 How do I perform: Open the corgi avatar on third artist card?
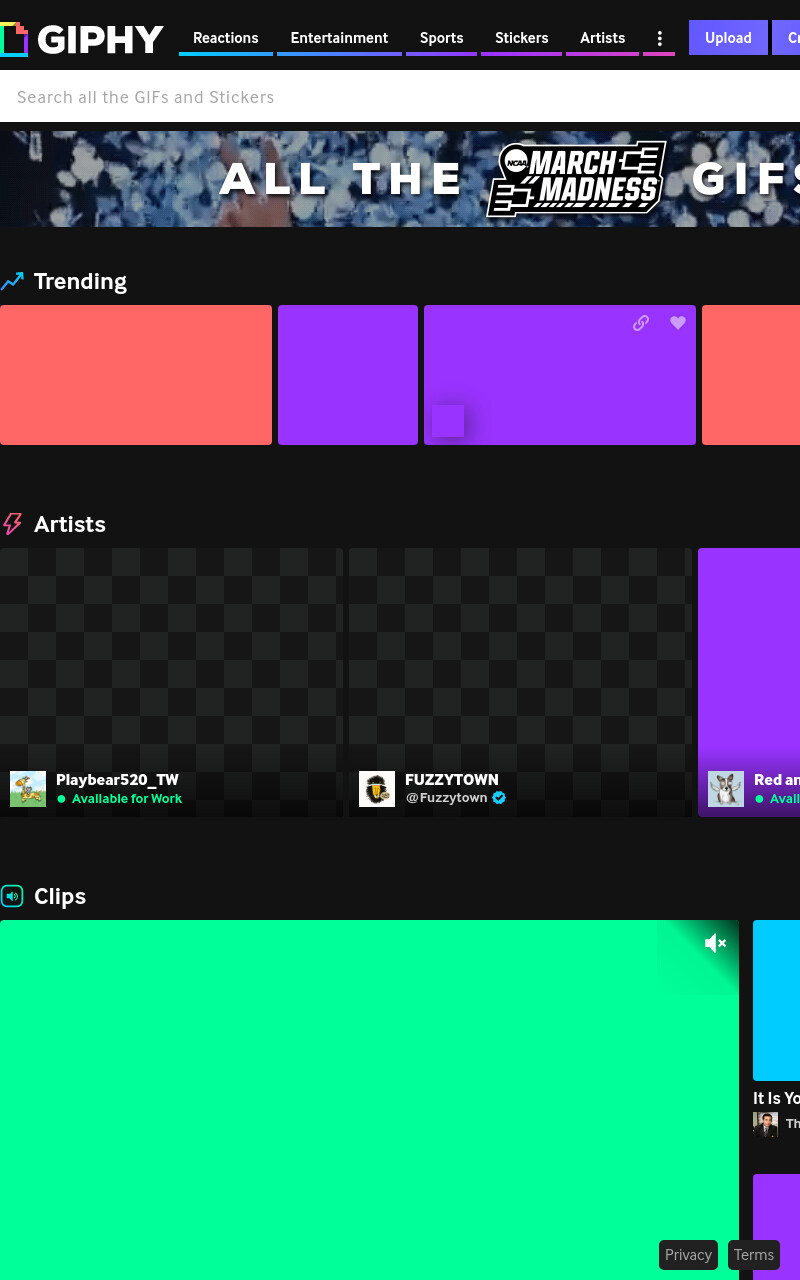click(x=726, y=789)
